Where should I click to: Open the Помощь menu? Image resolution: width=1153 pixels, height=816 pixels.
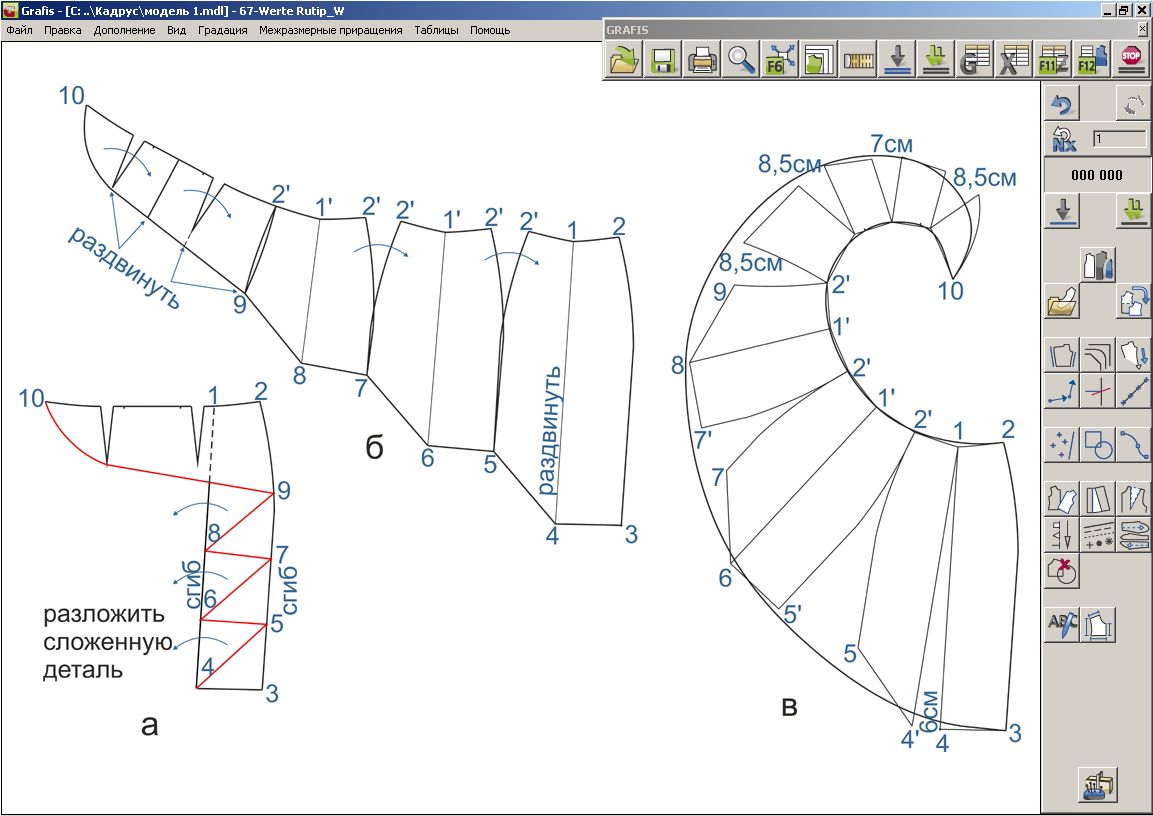pos(490,30)
